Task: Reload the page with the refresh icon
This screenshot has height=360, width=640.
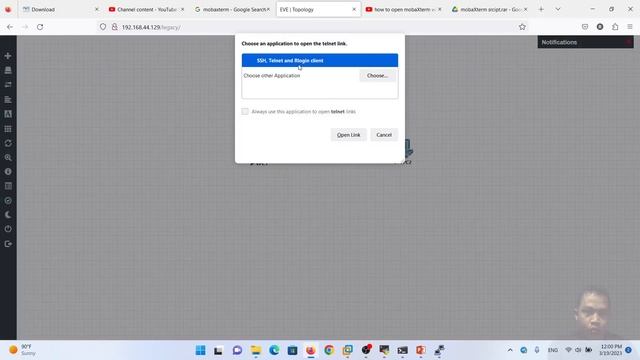Action: [40, 27]
